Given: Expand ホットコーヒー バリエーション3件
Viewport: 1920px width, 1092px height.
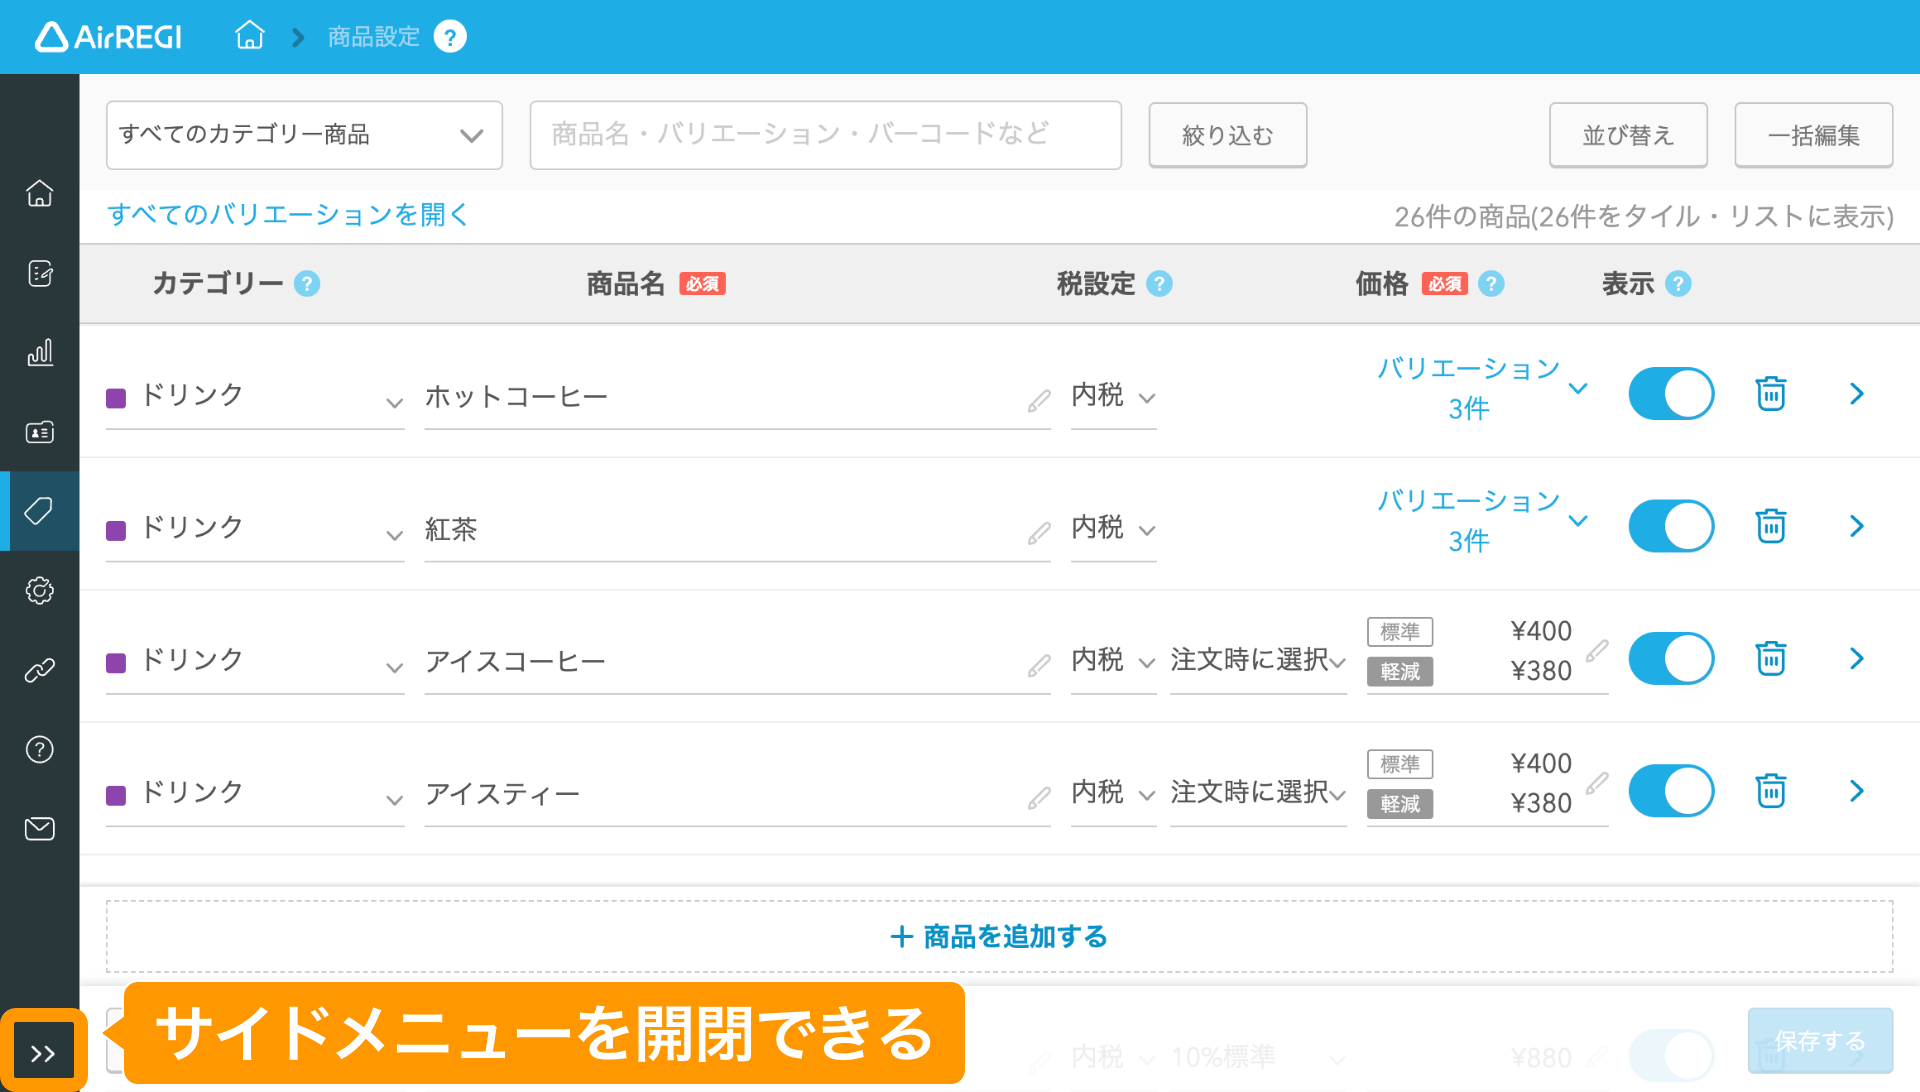Looking at the screenshot, I should [x=1482, y=389].
